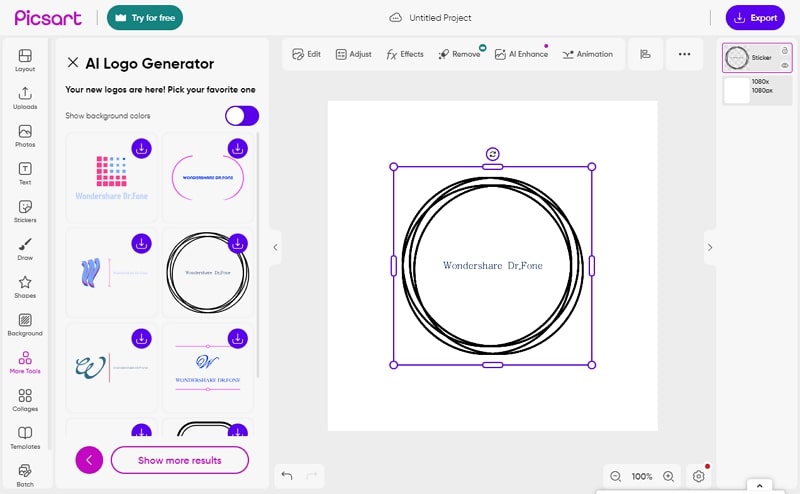Open the Collages panel
Viewport: 800px width, 494px height.
pos(25,400)
